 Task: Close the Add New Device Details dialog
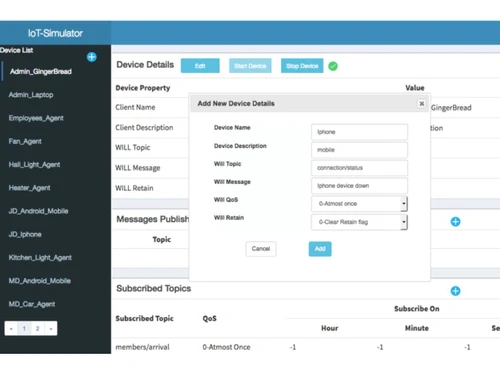click(421, 104)
